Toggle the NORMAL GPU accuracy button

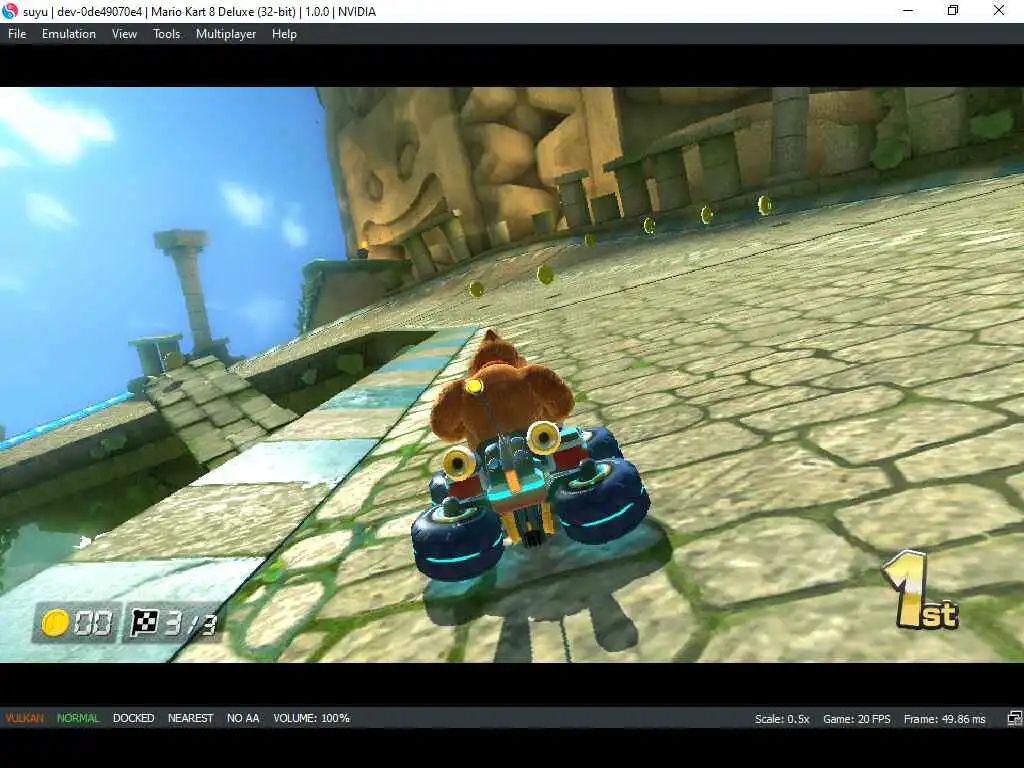[x=78, y=718]
